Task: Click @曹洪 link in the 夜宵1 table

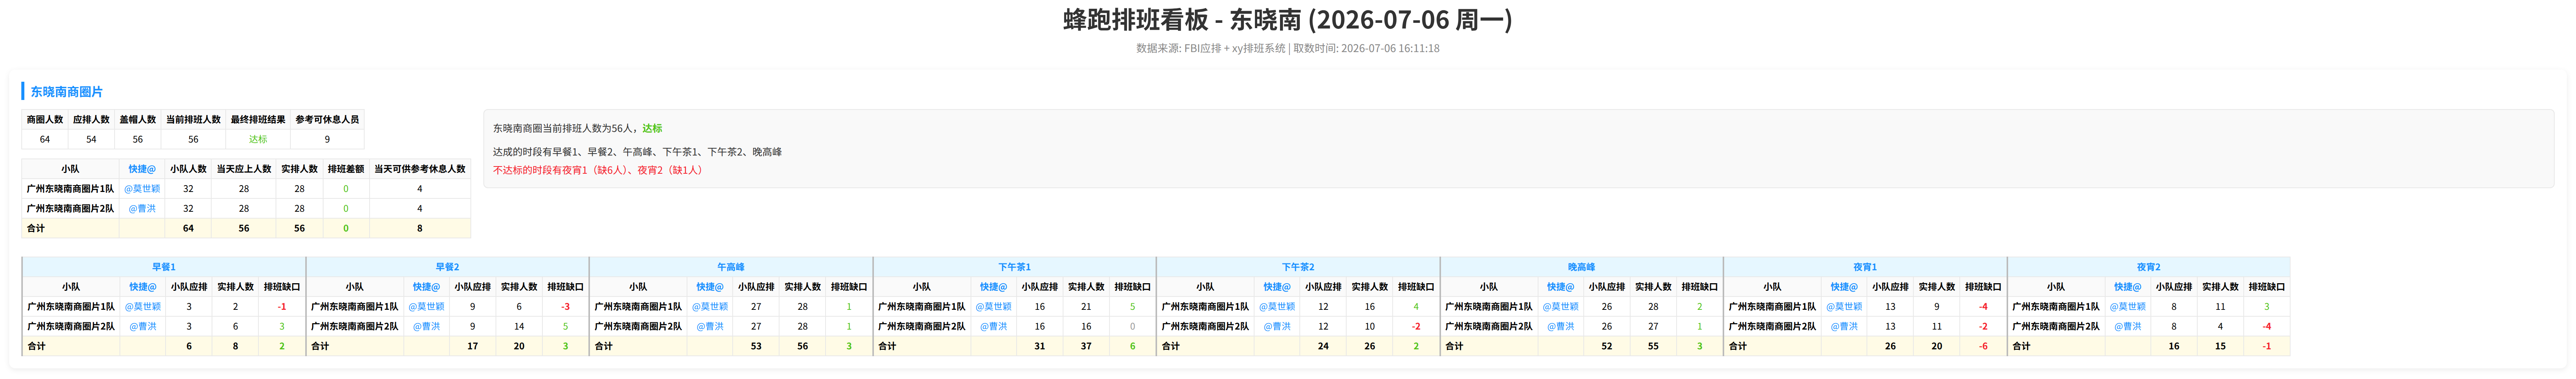Action: (x=1844, y=327)
